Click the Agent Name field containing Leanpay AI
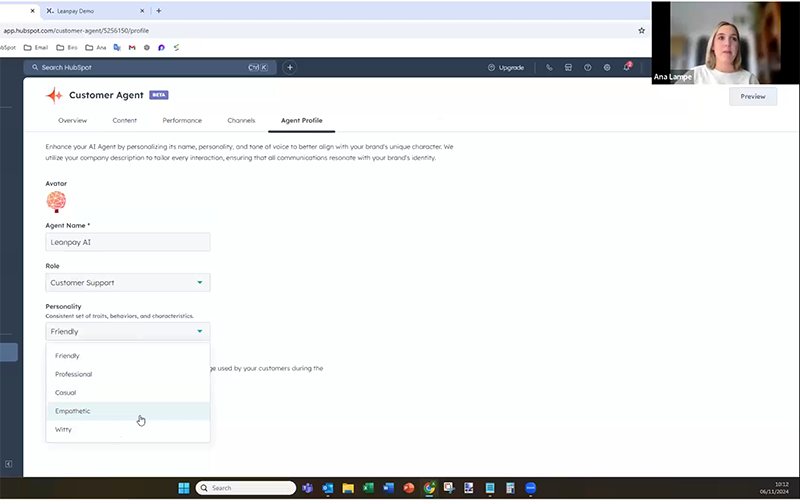 click(x=128, y=242)
